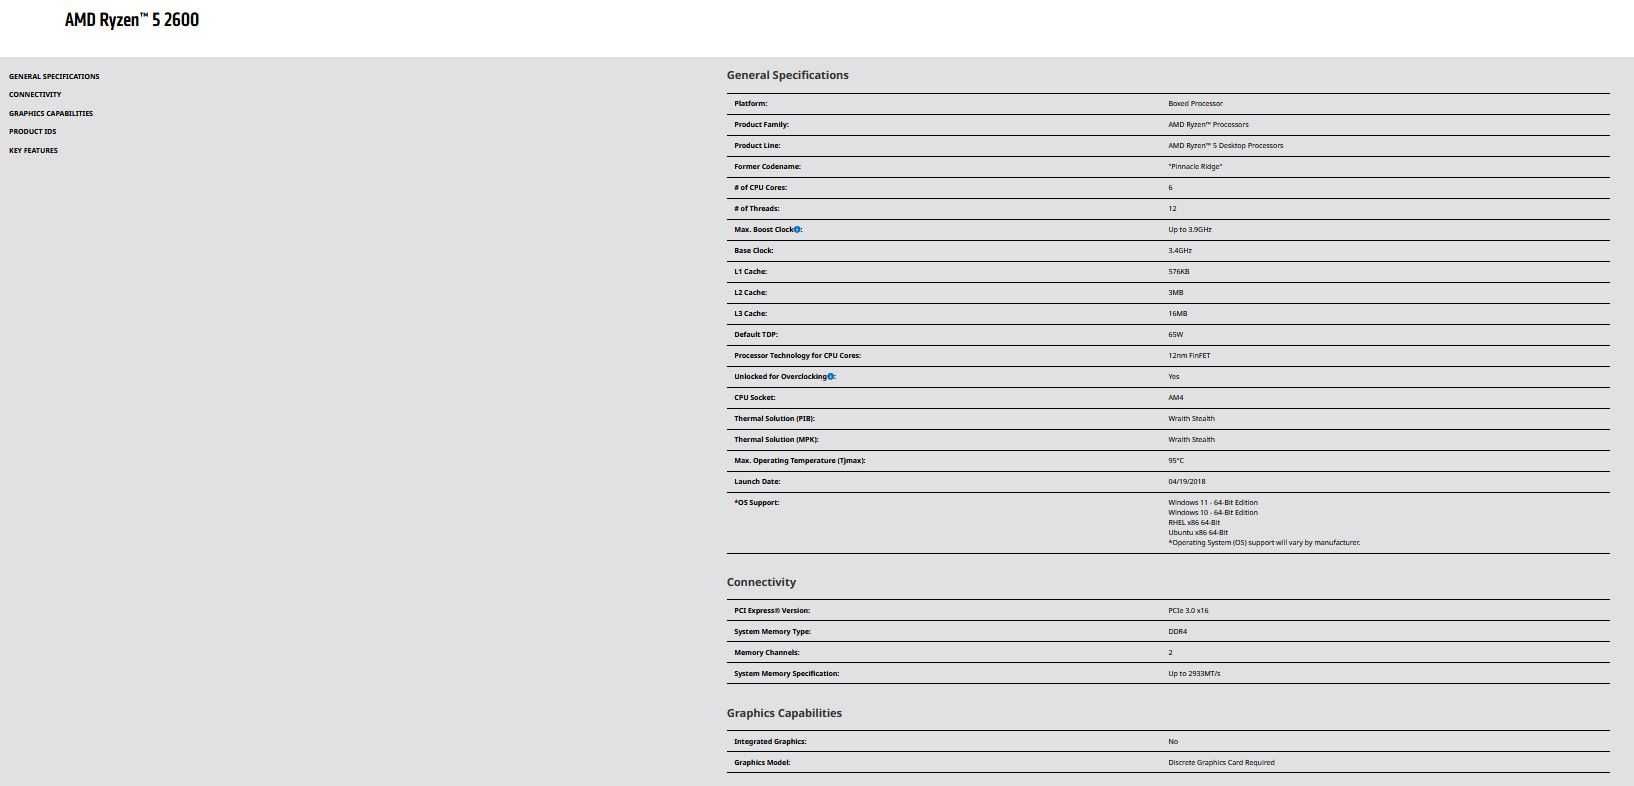
Task: Select the Default TDP label
Action: [756, 334]
